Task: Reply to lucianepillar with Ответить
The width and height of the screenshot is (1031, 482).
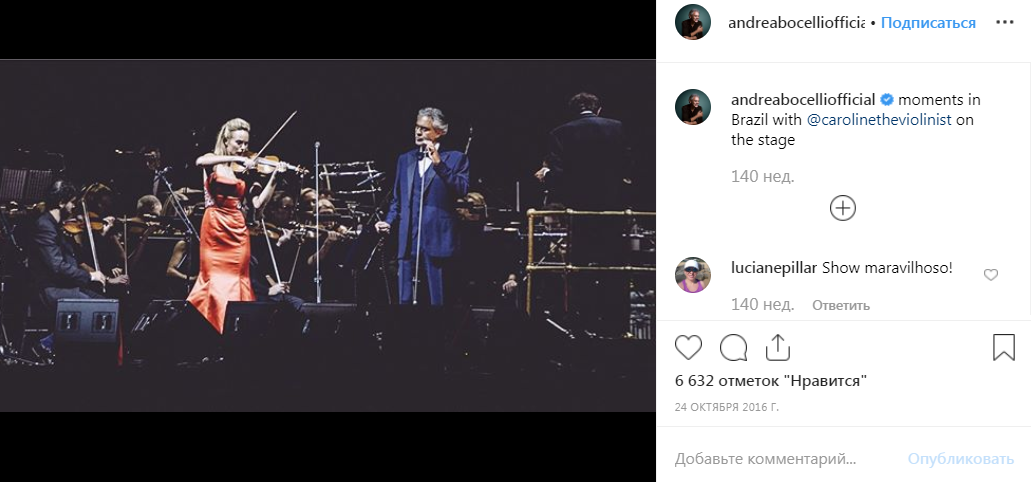Action: click(x=840, y=305)
